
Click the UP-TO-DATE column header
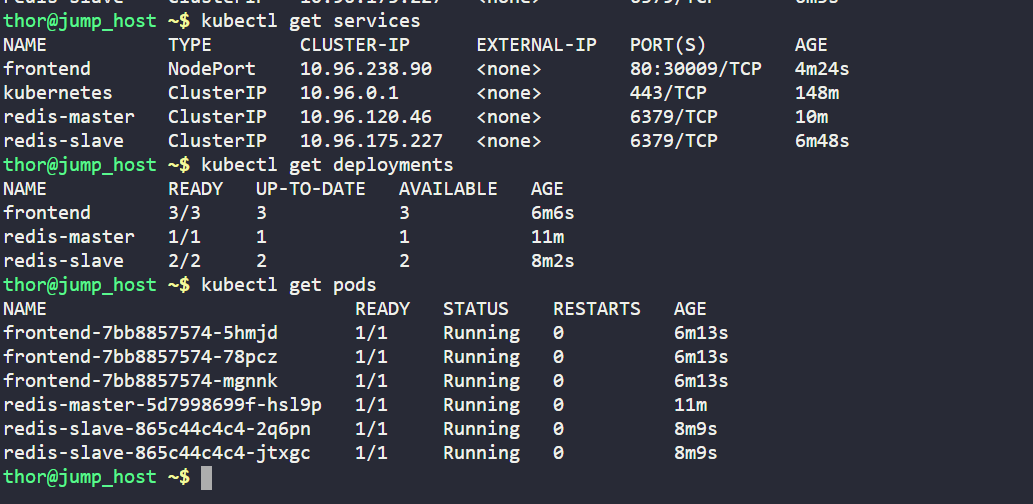310,189
